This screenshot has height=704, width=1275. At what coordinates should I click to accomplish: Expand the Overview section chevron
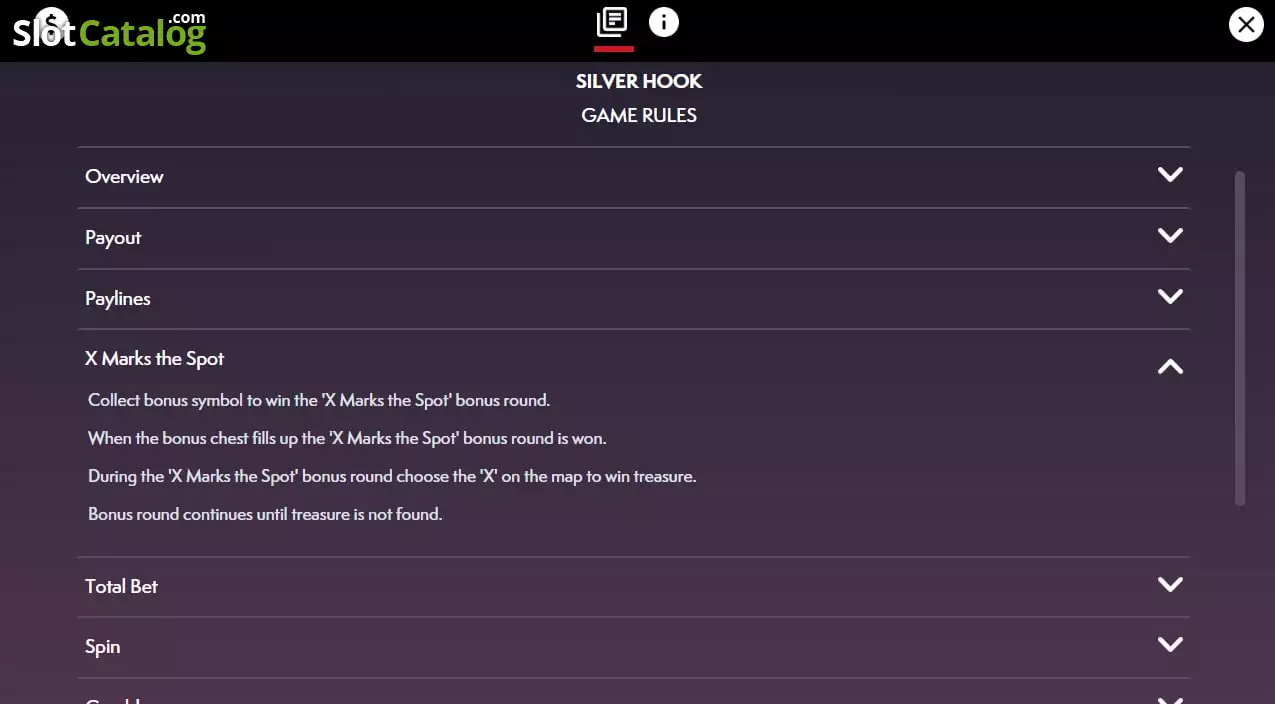pyautogui.click(x=1170, y=175)
